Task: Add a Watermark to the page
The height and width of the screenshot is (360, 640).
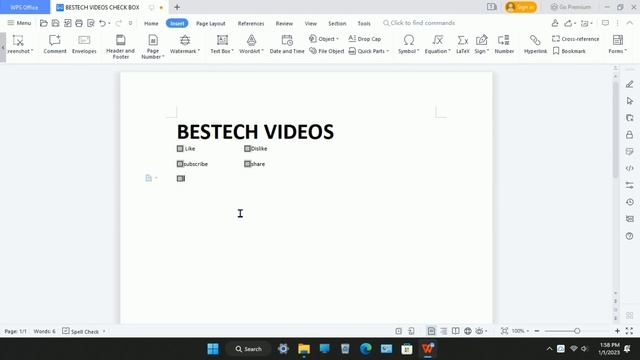Action: (x=185, y=44)
